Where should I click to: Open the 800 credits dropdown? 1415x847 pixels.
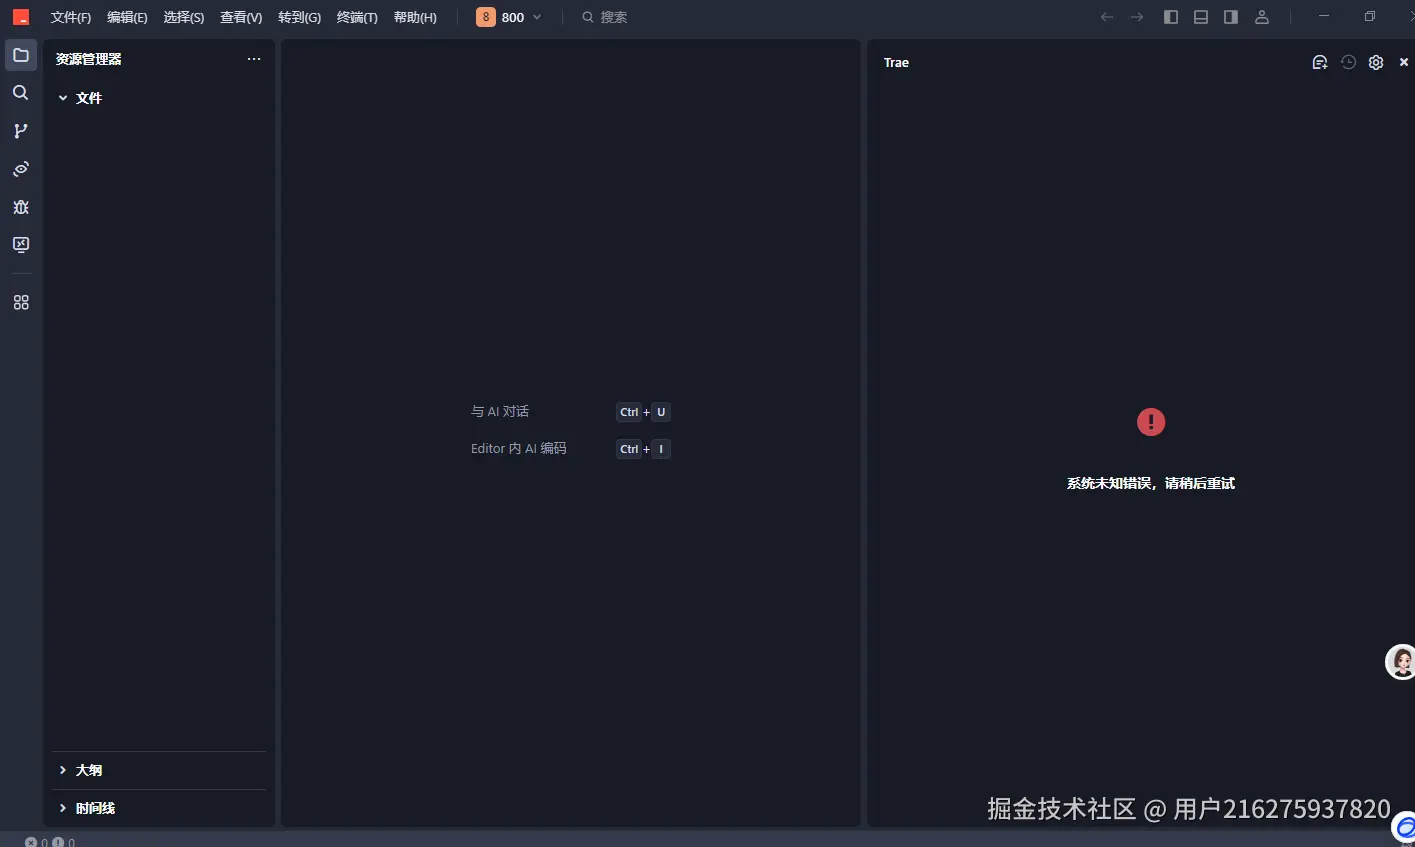(510, 16)
